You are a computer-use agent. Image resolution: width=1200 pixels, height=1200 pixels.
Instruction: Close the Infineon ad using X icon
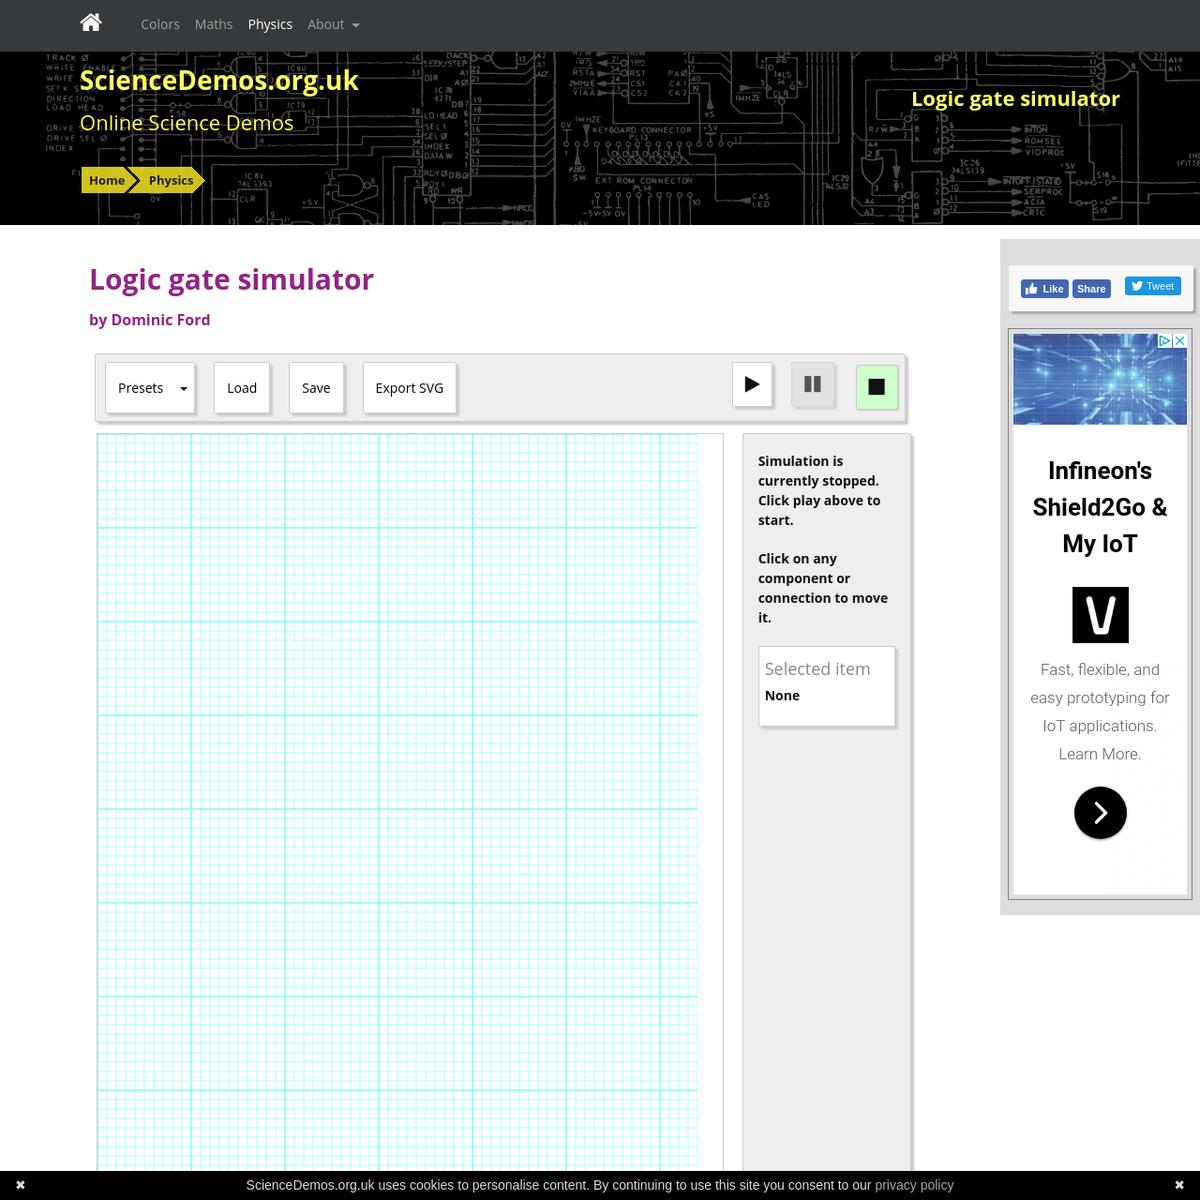click(1179, 341)
